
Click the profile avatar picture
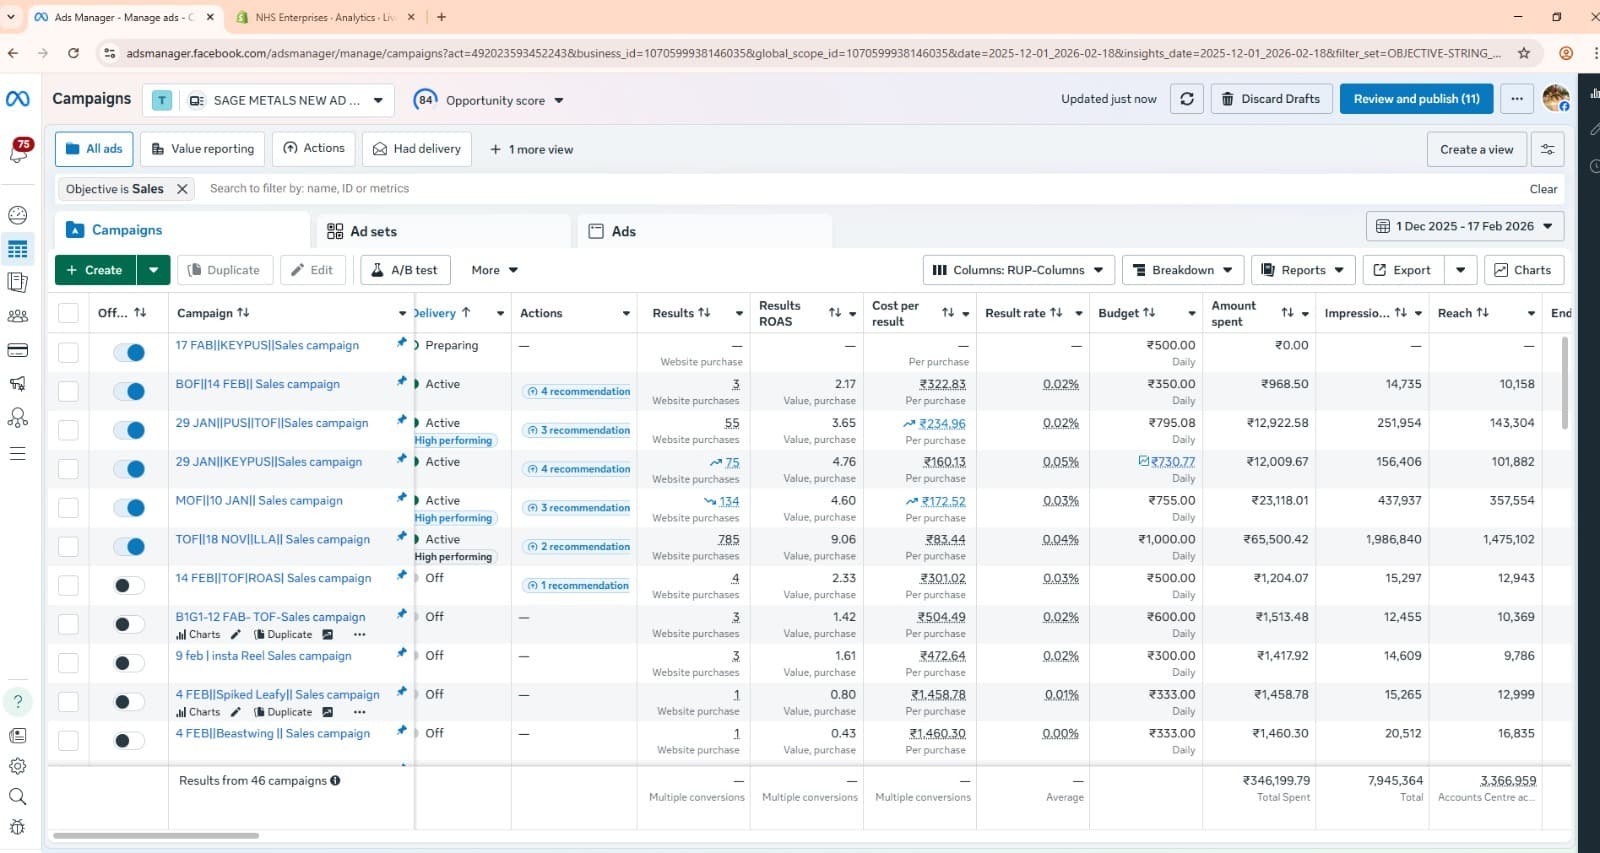1555,98
